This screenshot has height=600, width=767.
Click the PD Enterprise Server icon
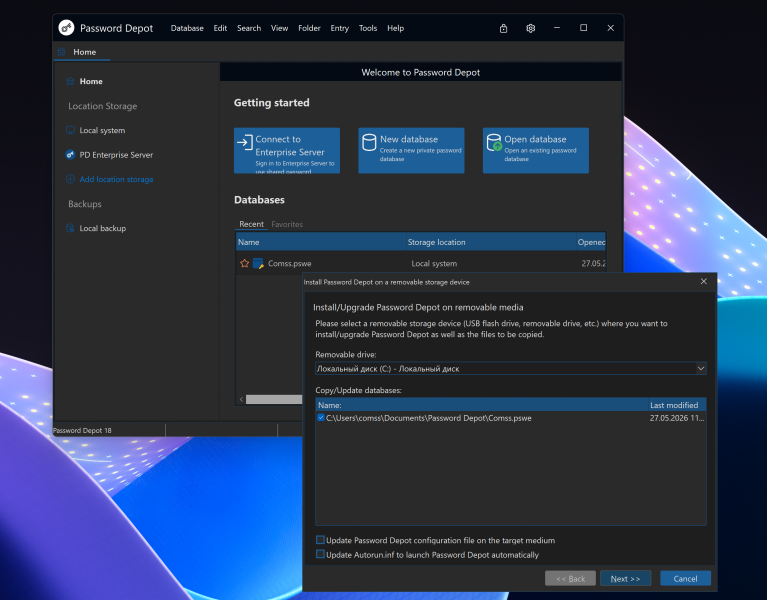[x=70, y=155]
